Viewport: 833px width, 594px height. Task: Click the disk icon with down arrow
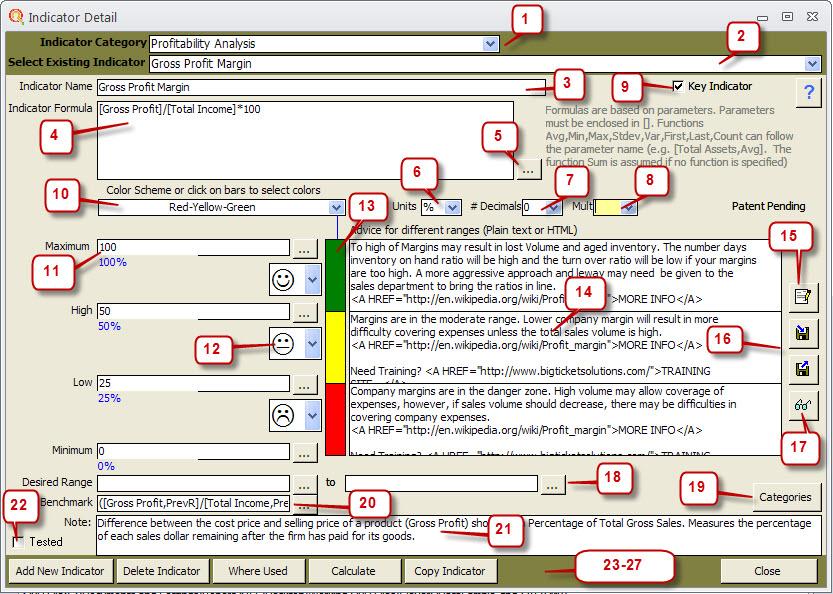[801, 332]
